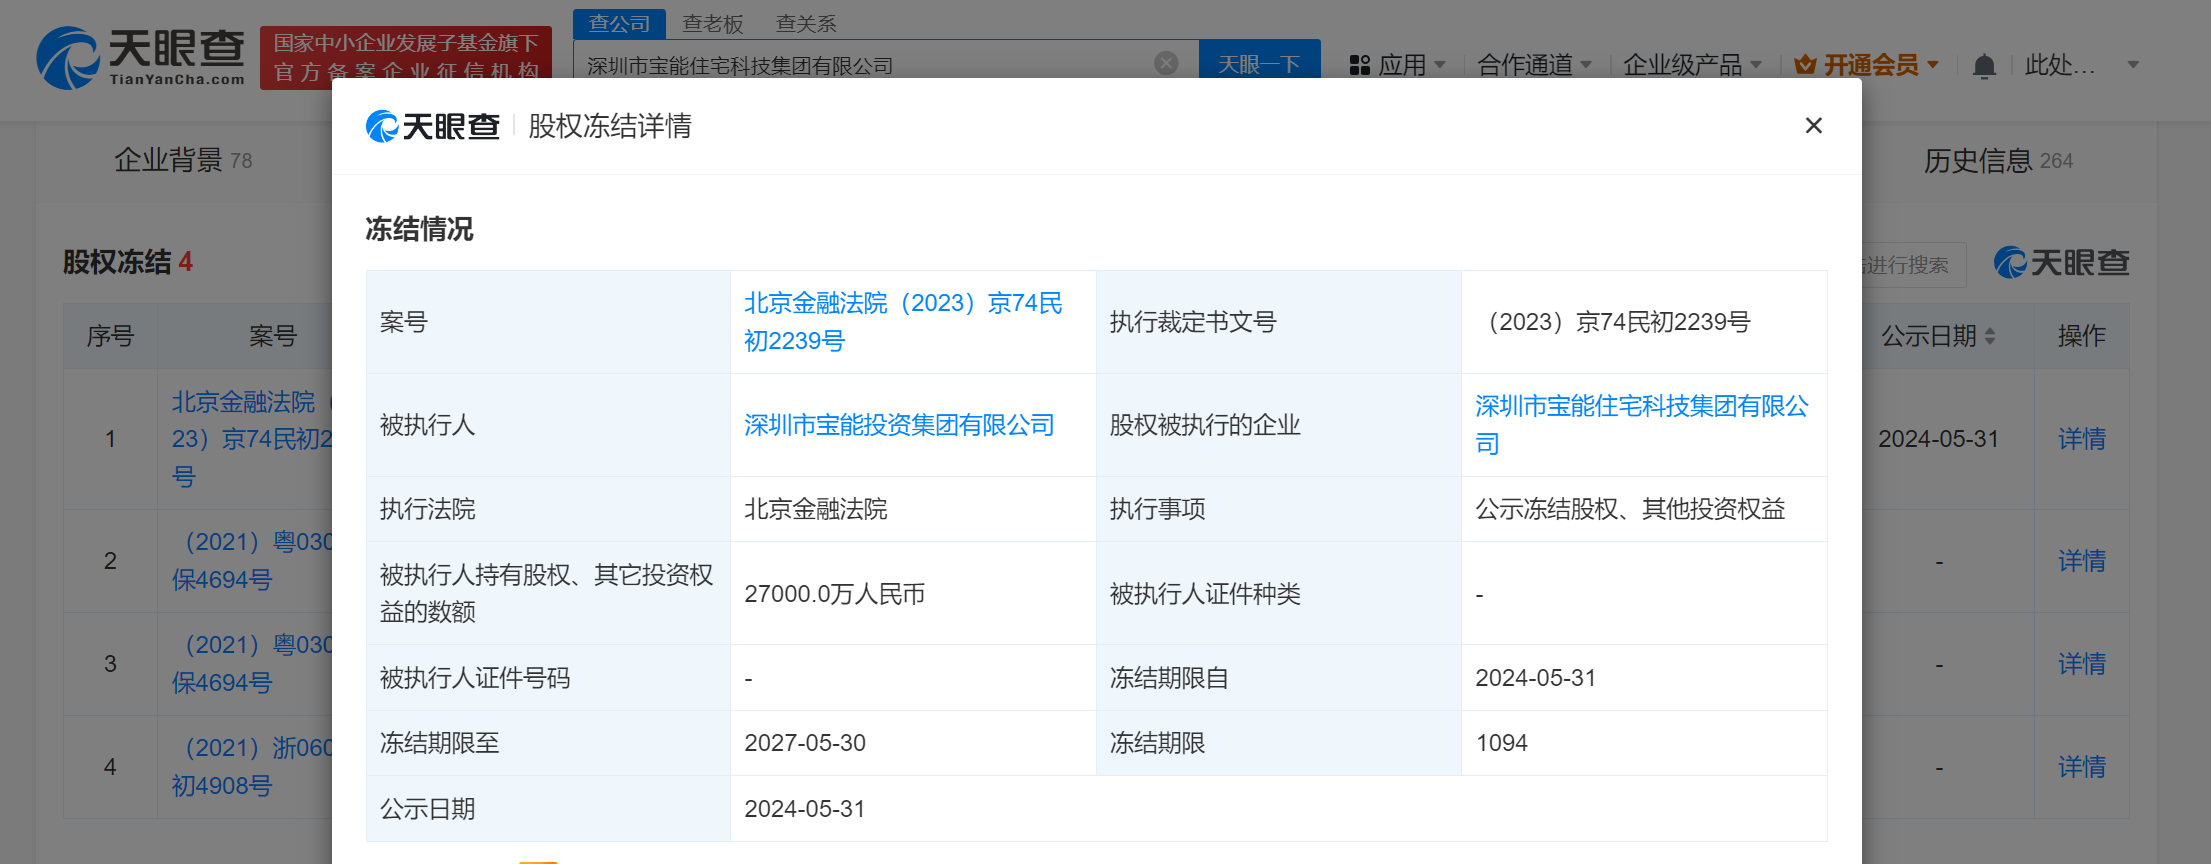Switch to the 查公司 tab

[x=619, y=23]
